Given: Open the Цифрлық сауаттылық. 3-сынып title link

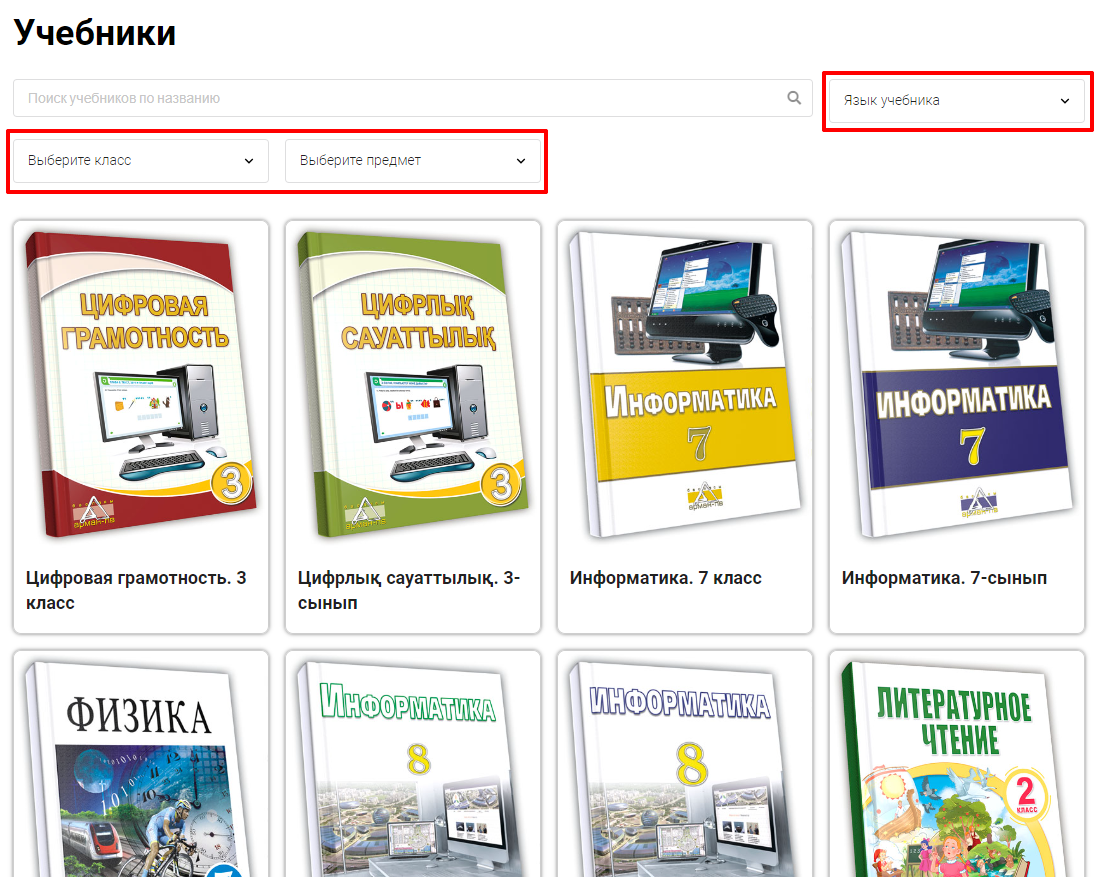Looking at the screenshot, I should [x=409, y=590].
